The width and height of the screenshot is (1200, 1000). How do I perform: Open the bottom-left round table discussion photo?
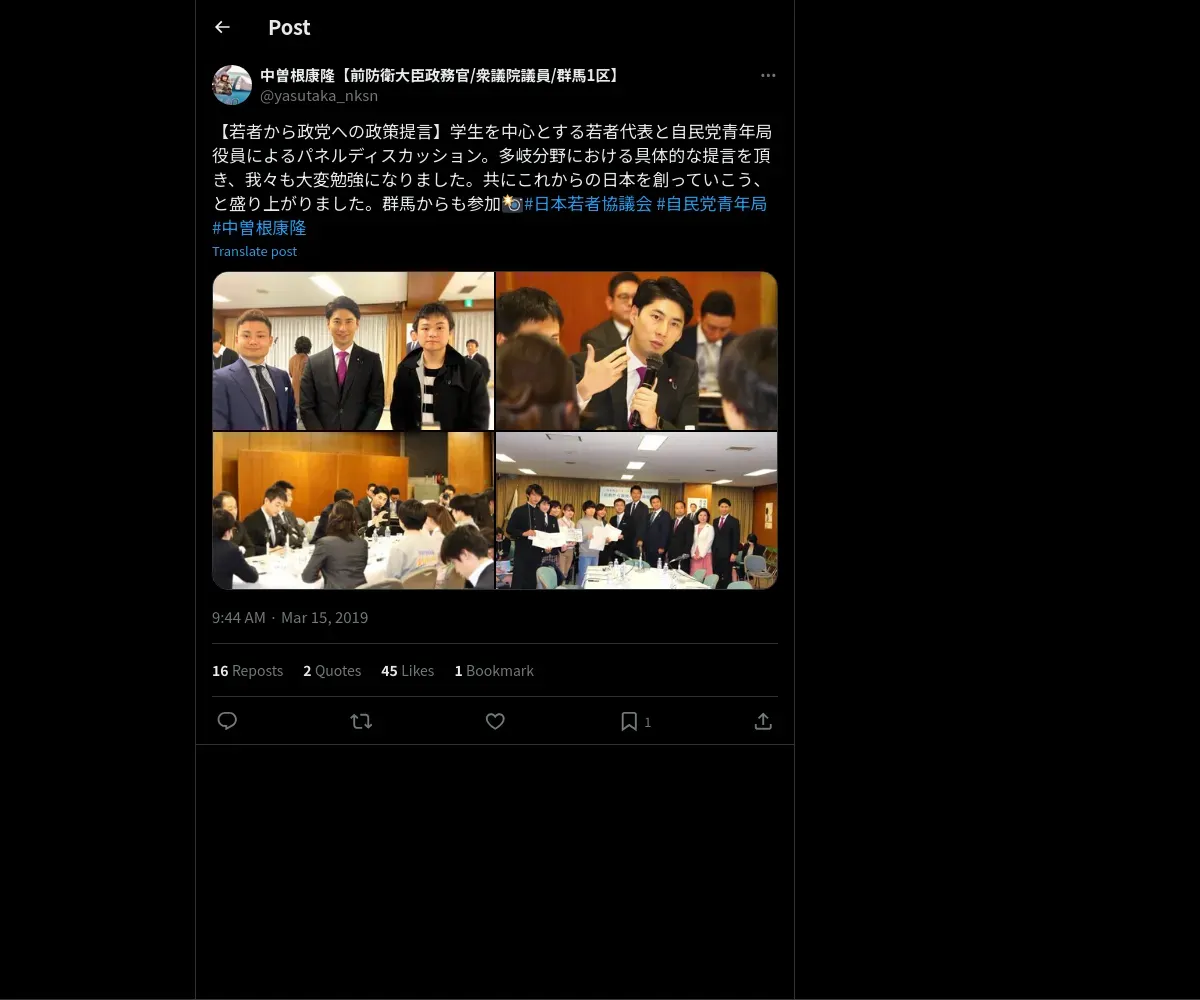pos(353,511)
